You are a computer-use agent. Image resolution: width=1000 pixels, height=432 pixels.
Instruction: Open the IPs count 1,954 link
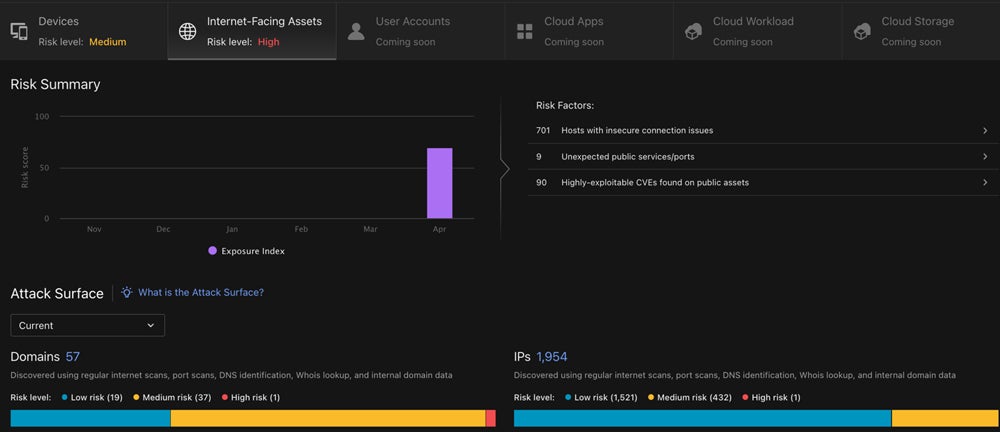tap(552, 357)
